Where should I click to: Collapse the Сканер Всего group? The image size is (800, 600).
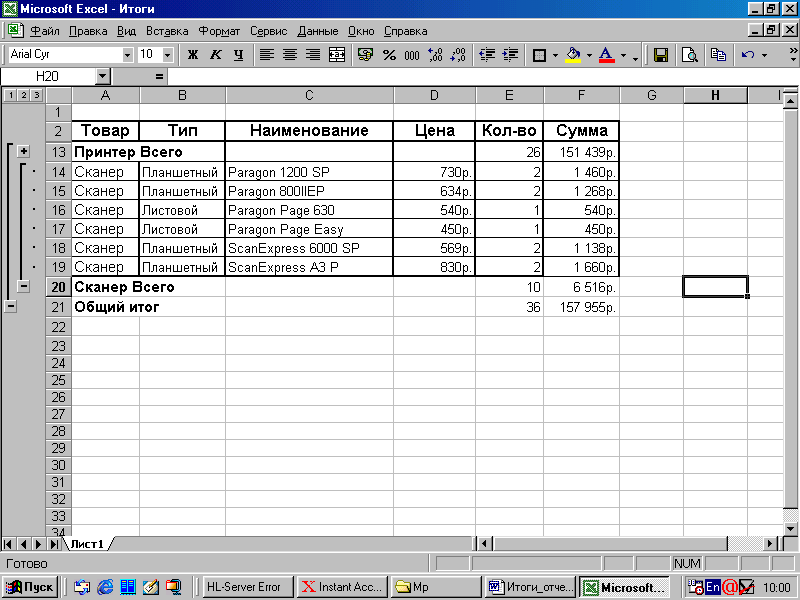tap(23, 286)
